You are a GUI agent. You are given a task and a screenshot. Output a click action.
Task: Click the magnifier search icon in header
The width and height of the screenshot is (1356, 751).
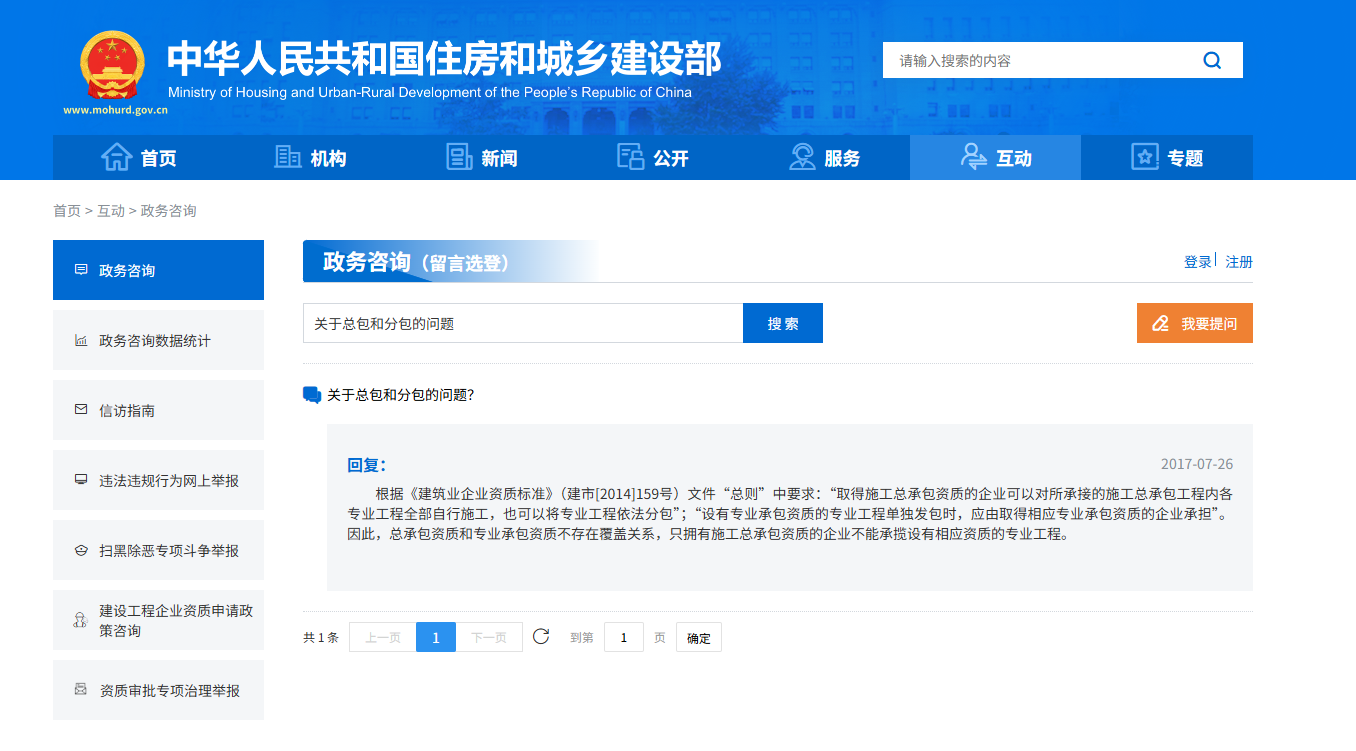coord(1212,61)
